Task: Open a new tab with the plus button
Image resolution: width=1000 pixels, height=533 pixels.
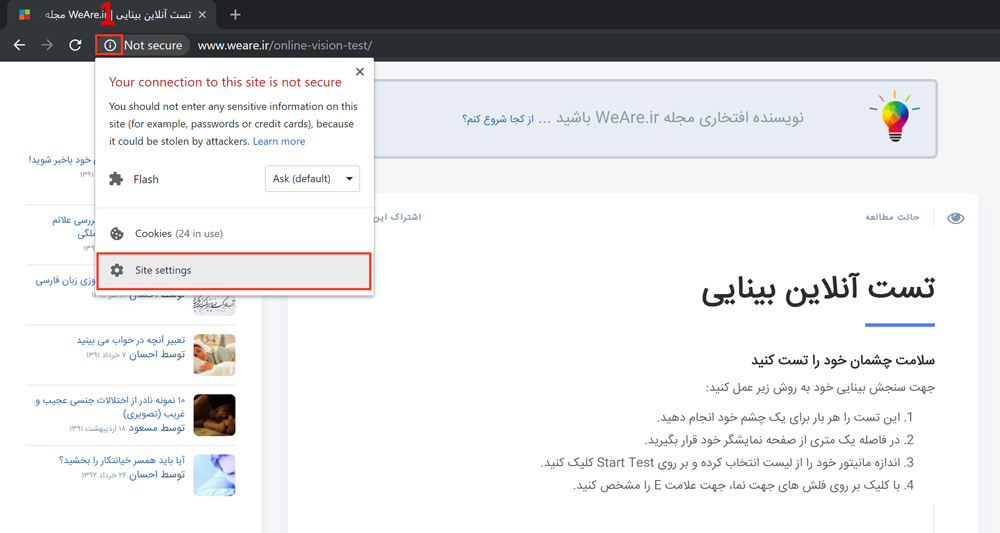Action: click(235, 15)
